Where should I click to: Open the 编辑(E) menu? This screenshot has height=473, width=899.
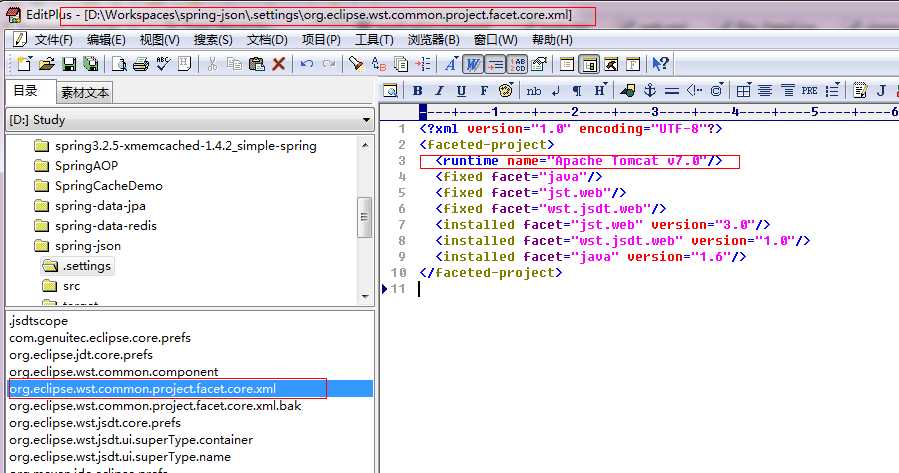click(106, 40)
